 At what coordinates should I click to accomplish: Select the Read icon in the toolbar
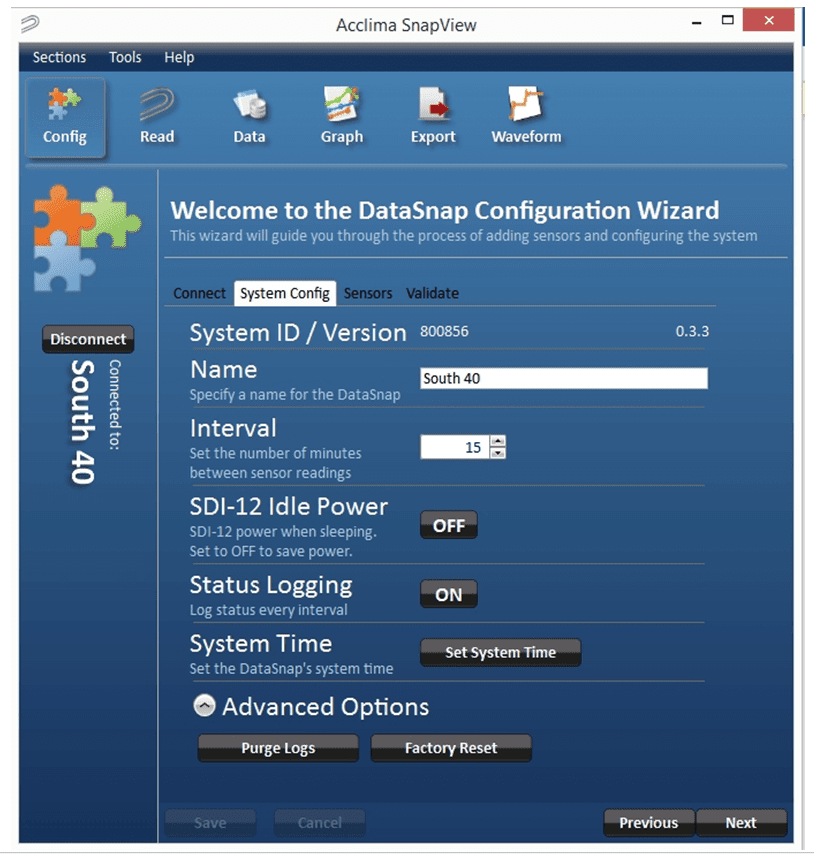(156, 115)
